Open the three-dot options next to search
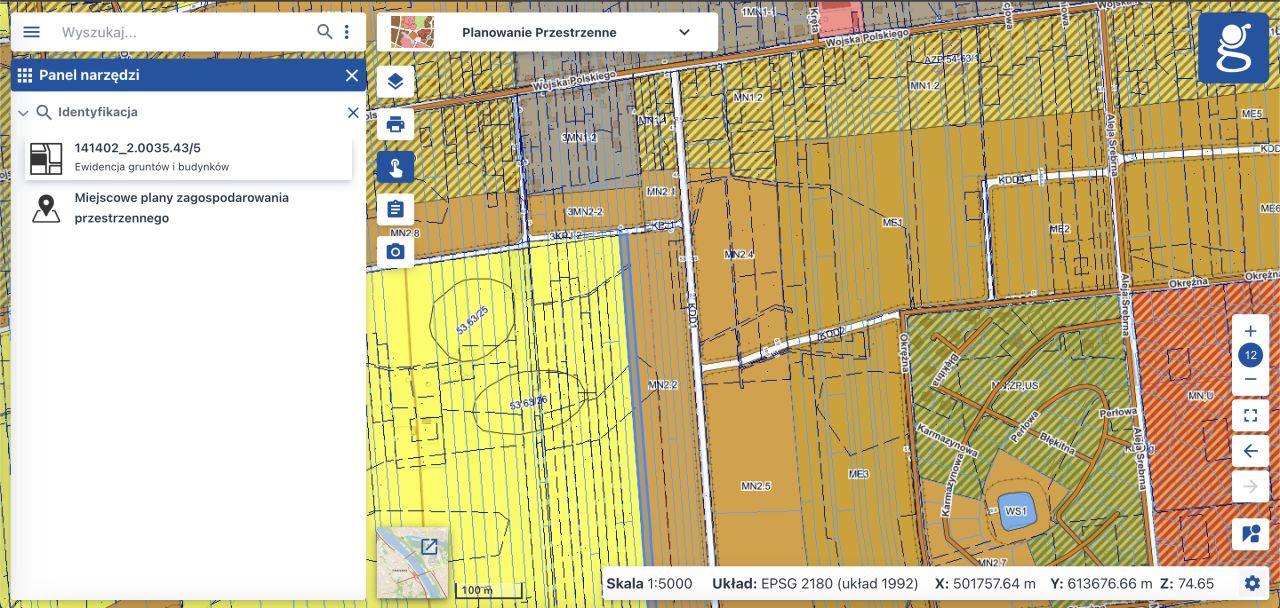 pos(347,32)
